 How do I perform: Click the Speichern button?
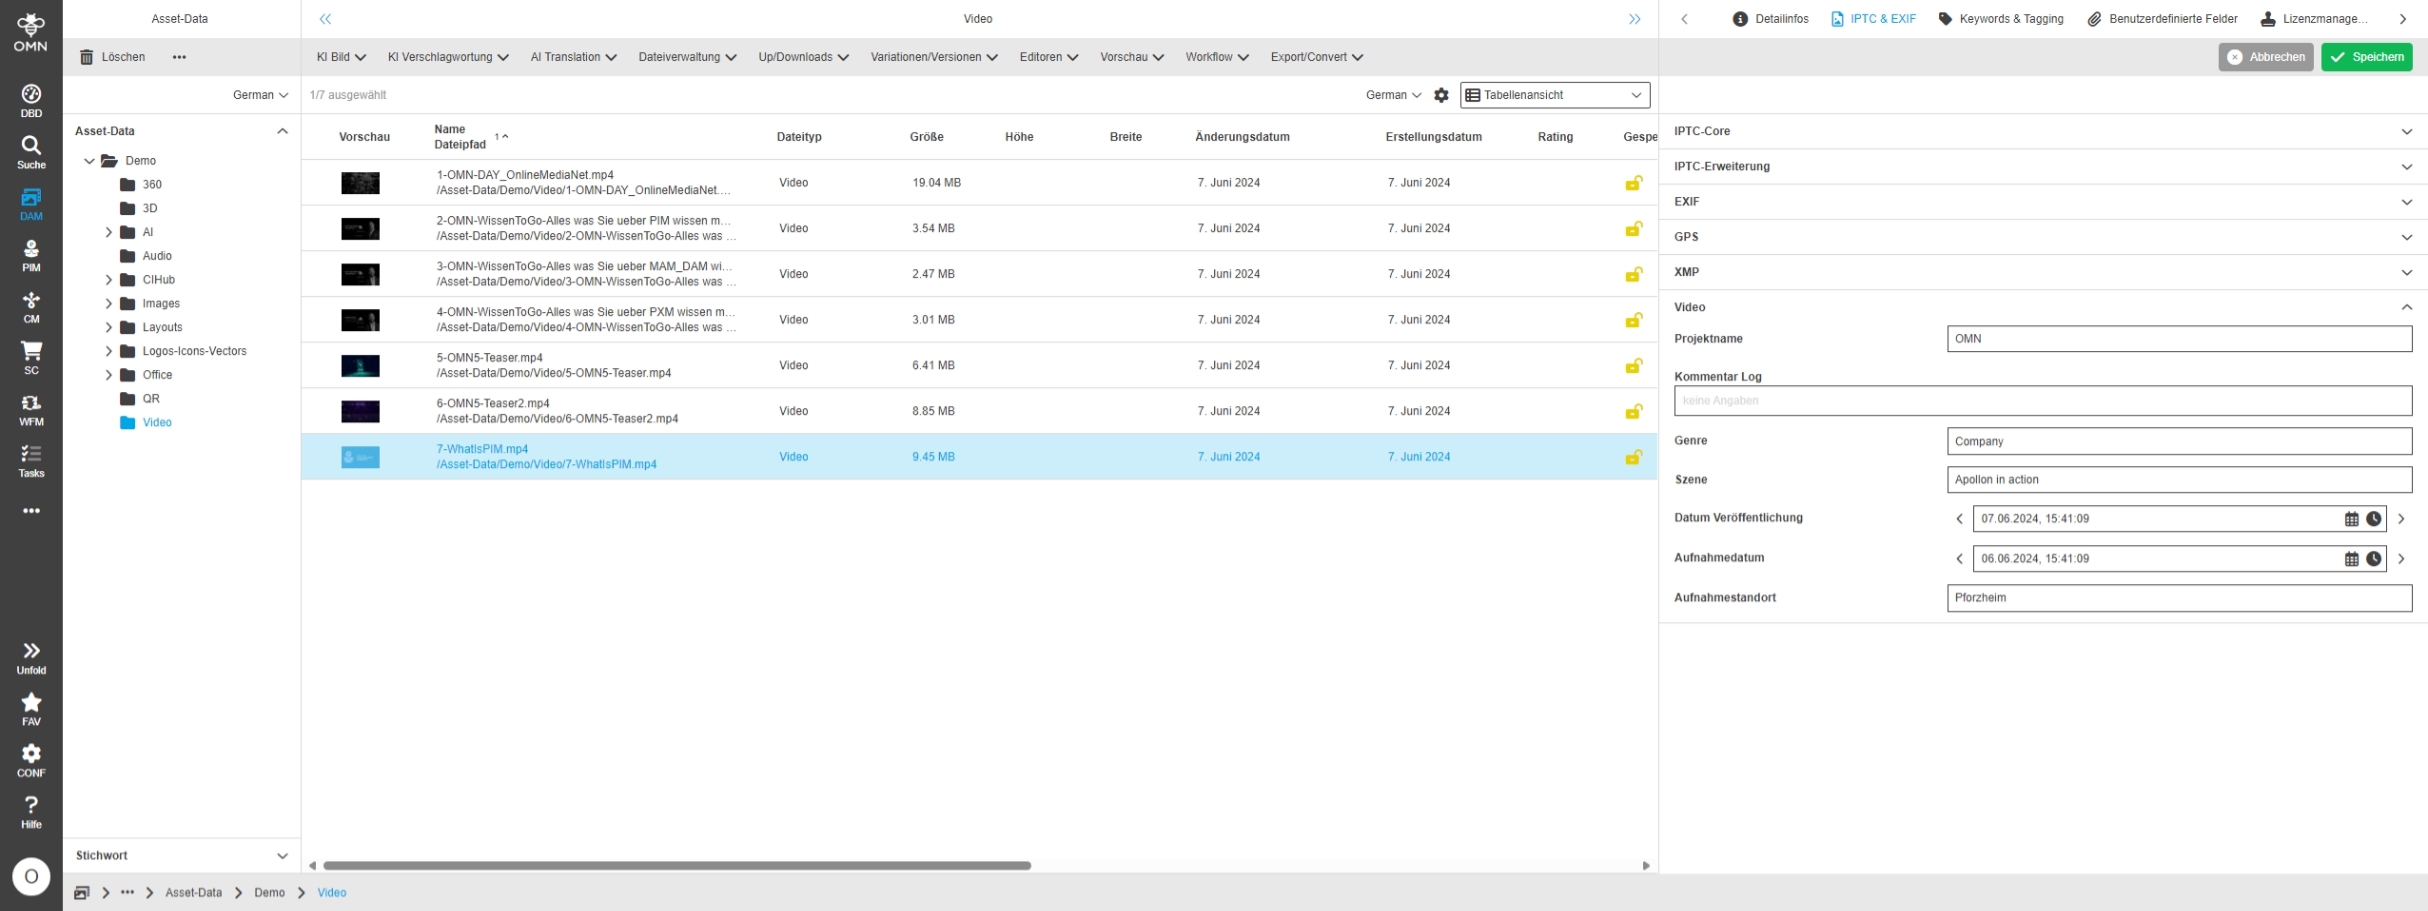click(2366, 57)
